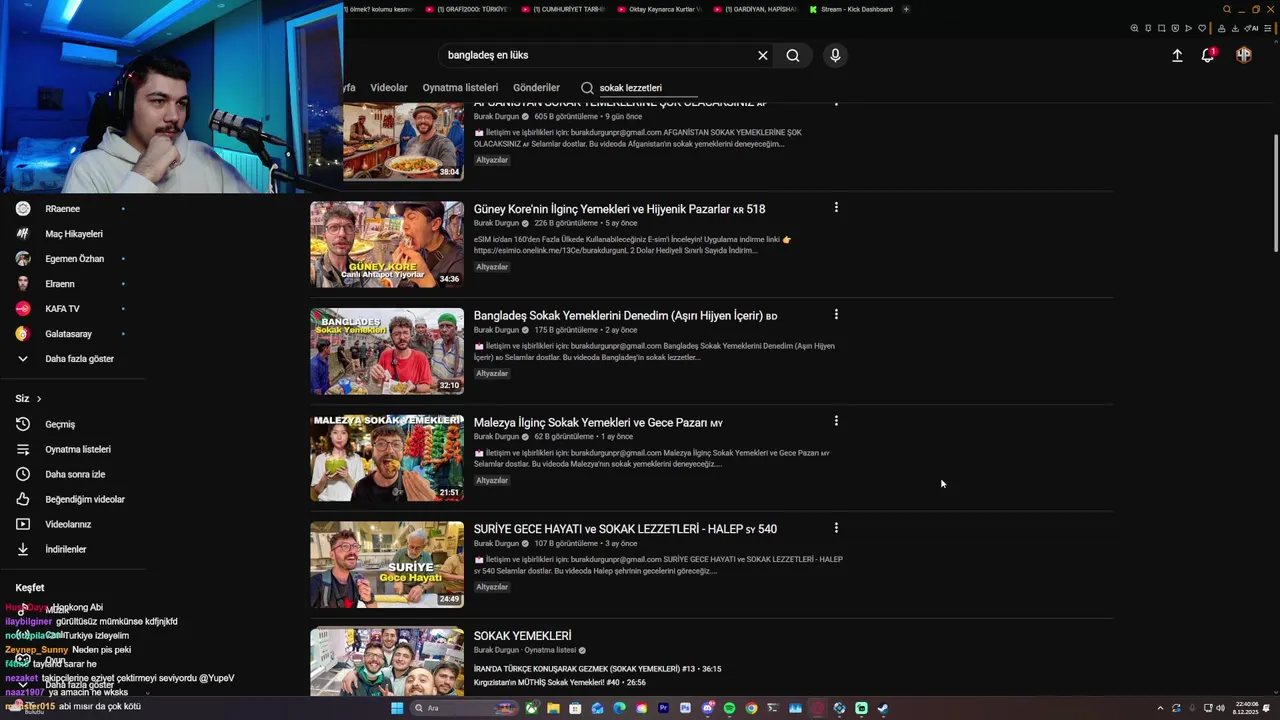Viewport: 1280px width, 720px height.
Task: Open Google Chrome from the taskbar
Action: pyautogui.click(x=751, y=708)
